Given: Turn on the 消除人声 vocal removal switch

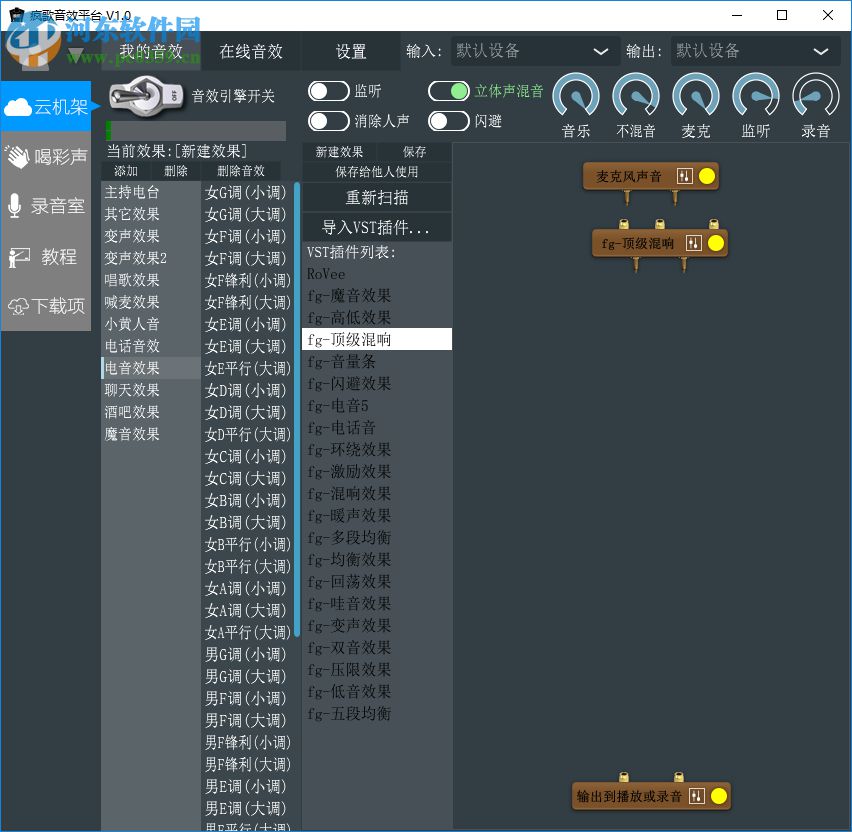Looking at the screenshot, I should pyautogui.click(x=329, y=122).
